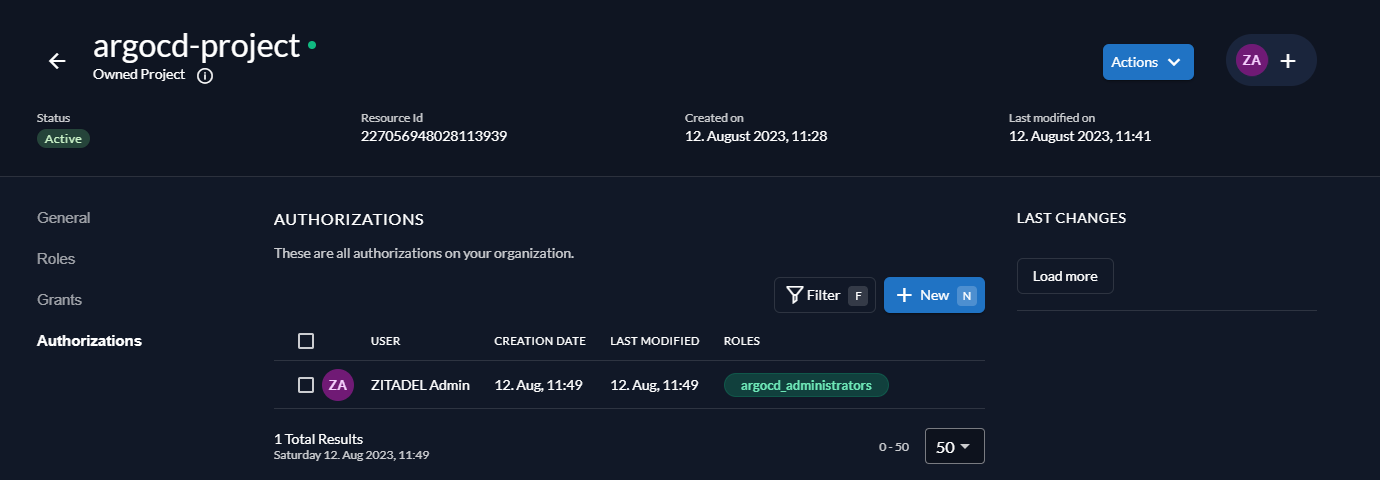
Task: Open the Actions dropdown
Action: [1148, 62]
